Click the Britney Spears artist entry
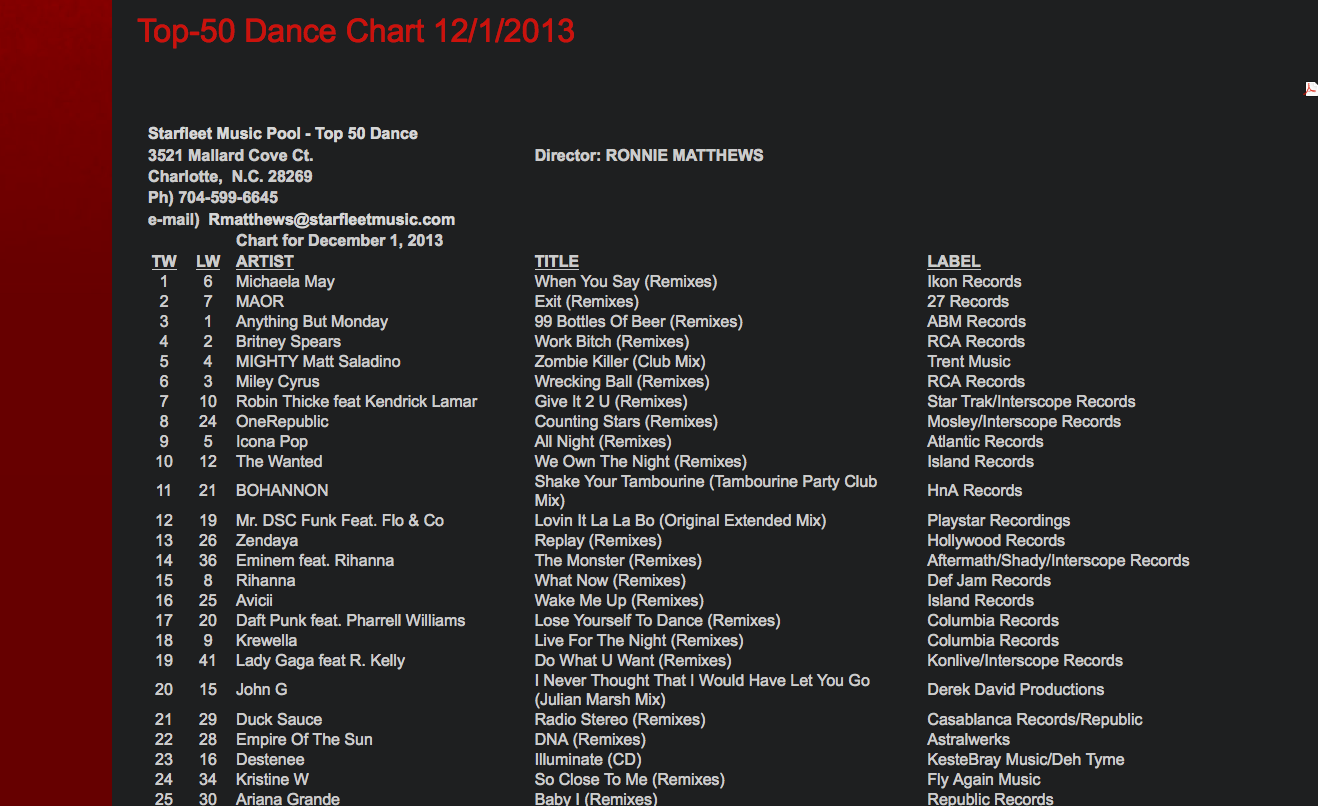Viewport: 1318px width, 806px height. [288, 342]
